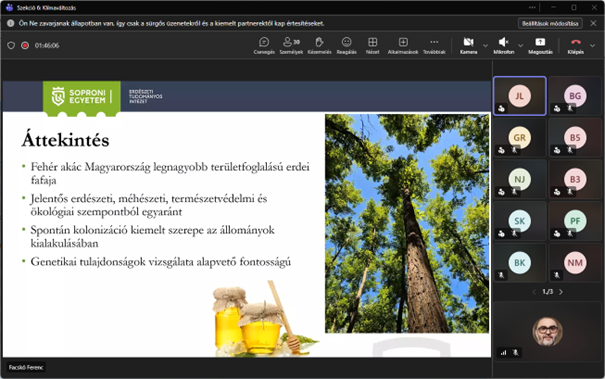Click the bullet starting "Jelentős erdészeti"
605x379 pixels.
pyautogui.click(x=149, y=205)
